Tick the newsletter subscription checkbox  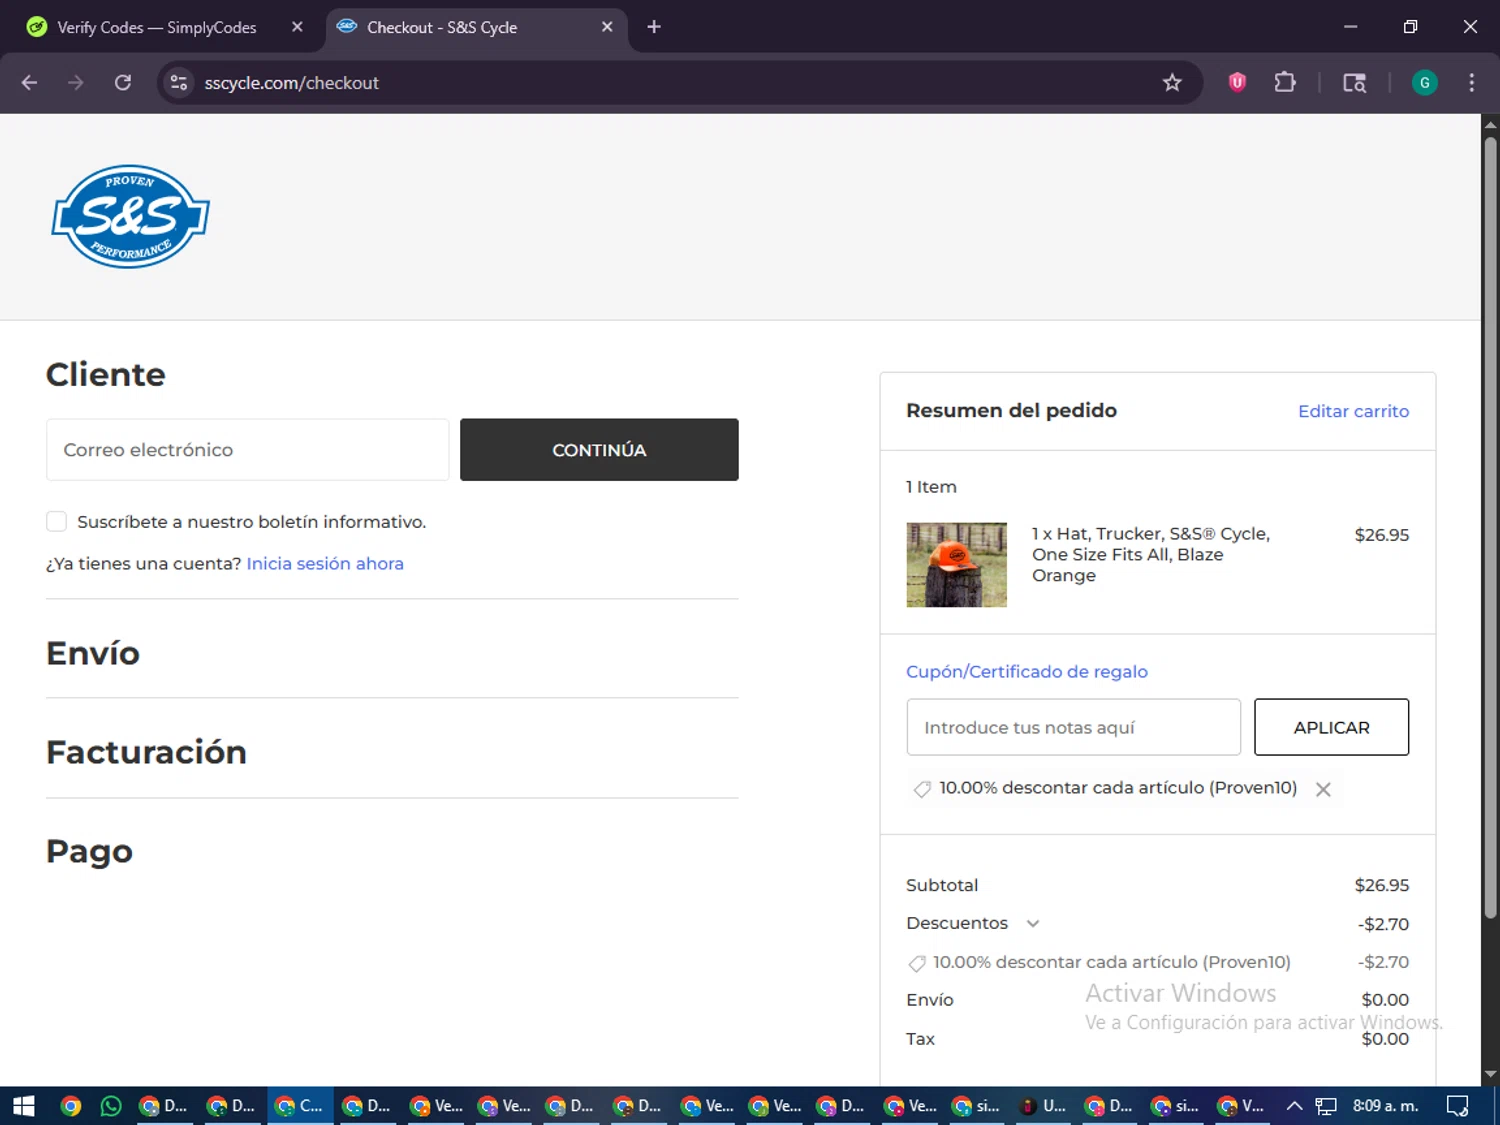57,521
